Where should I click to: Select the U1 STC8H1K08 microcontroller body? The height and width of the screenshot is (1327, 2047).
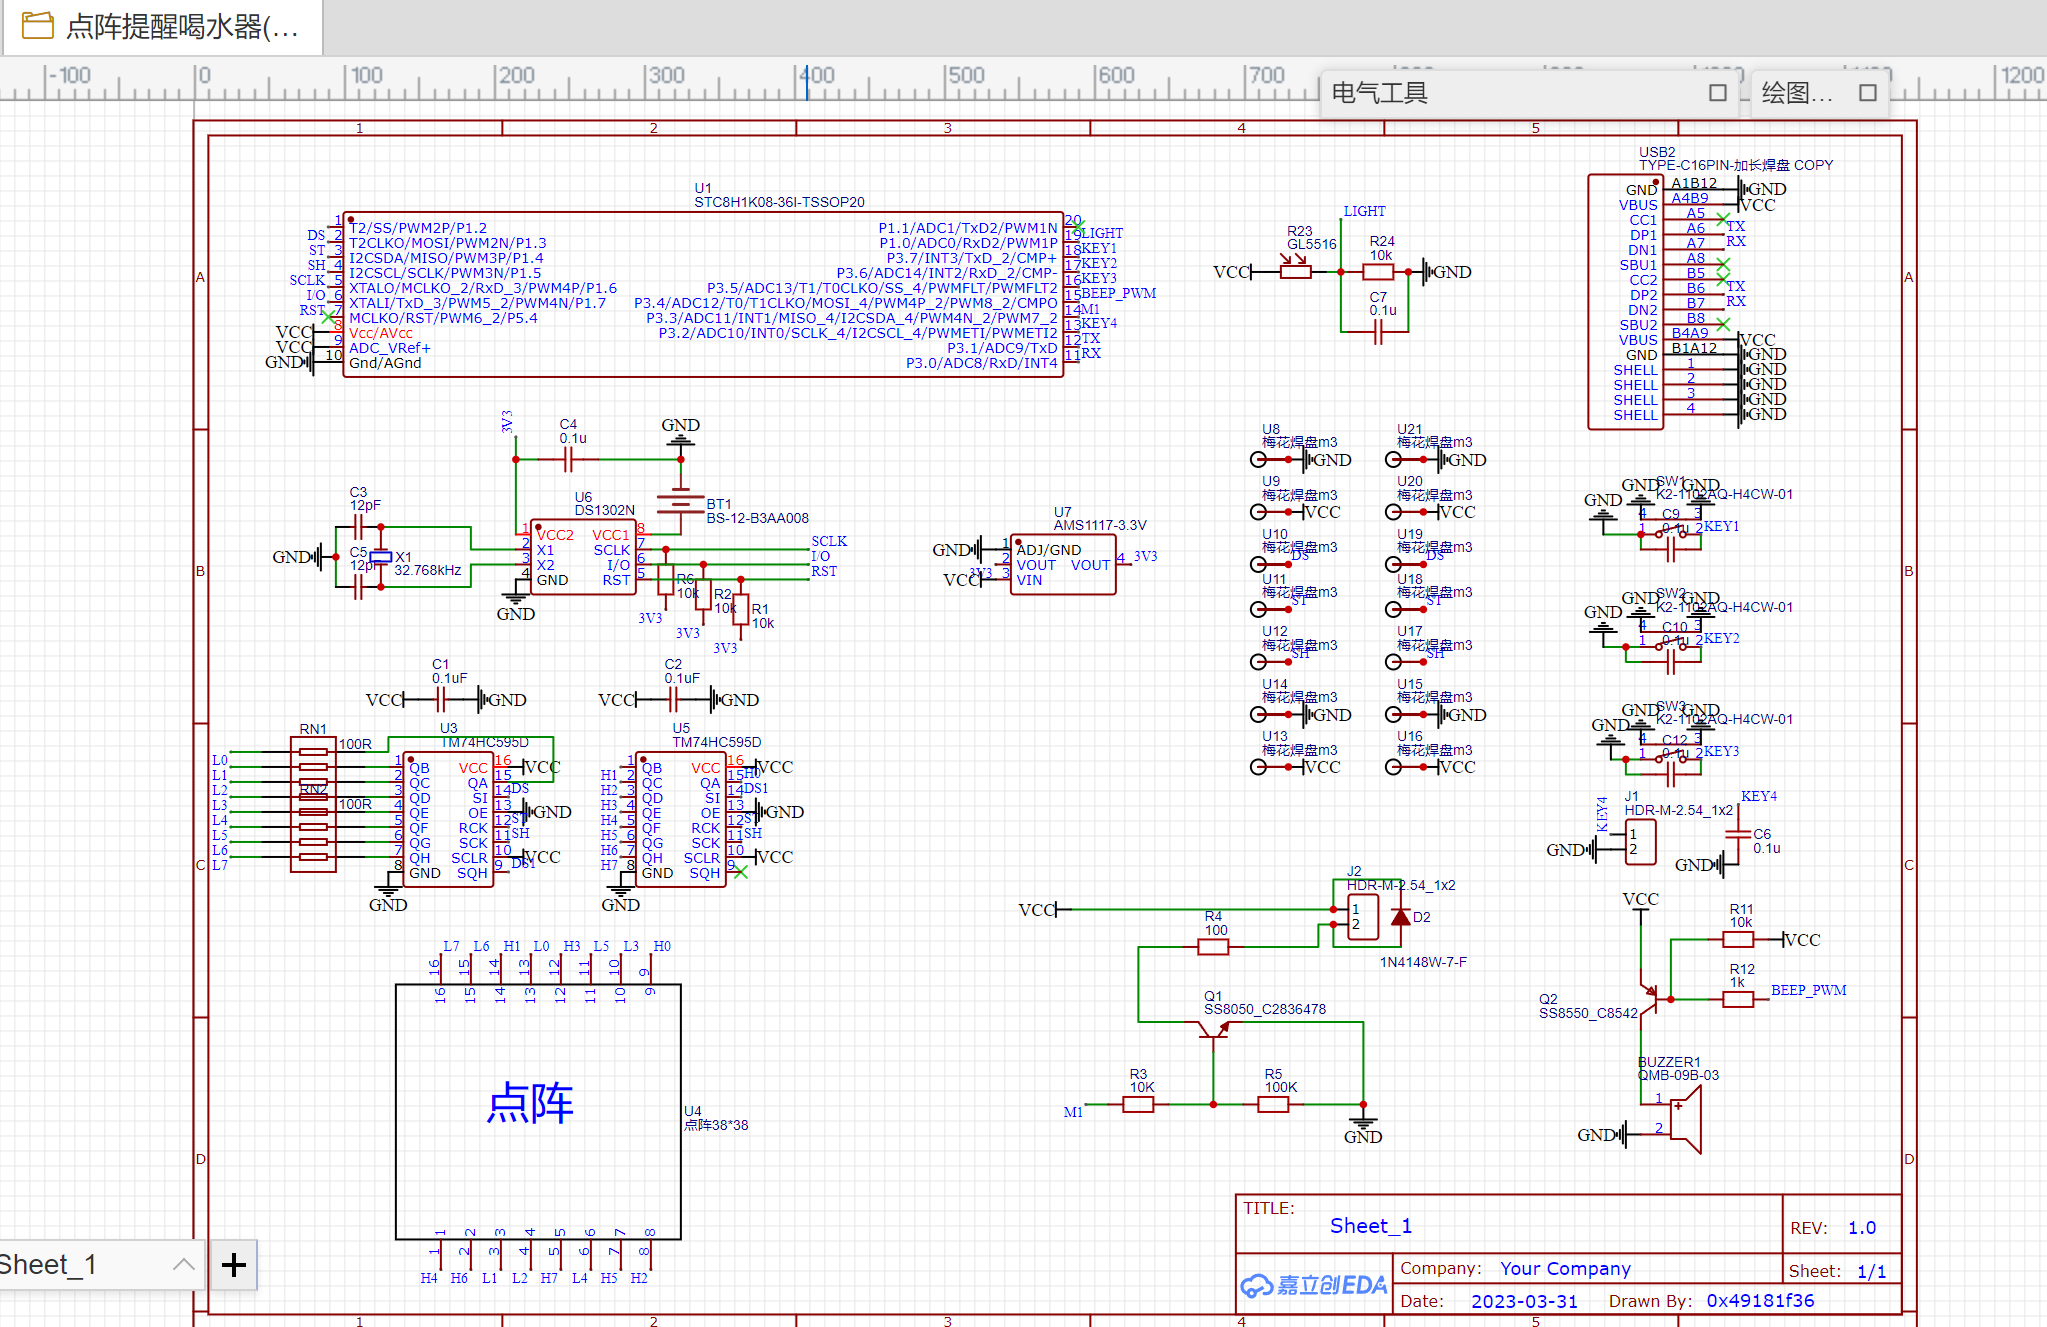click(703, 294)
